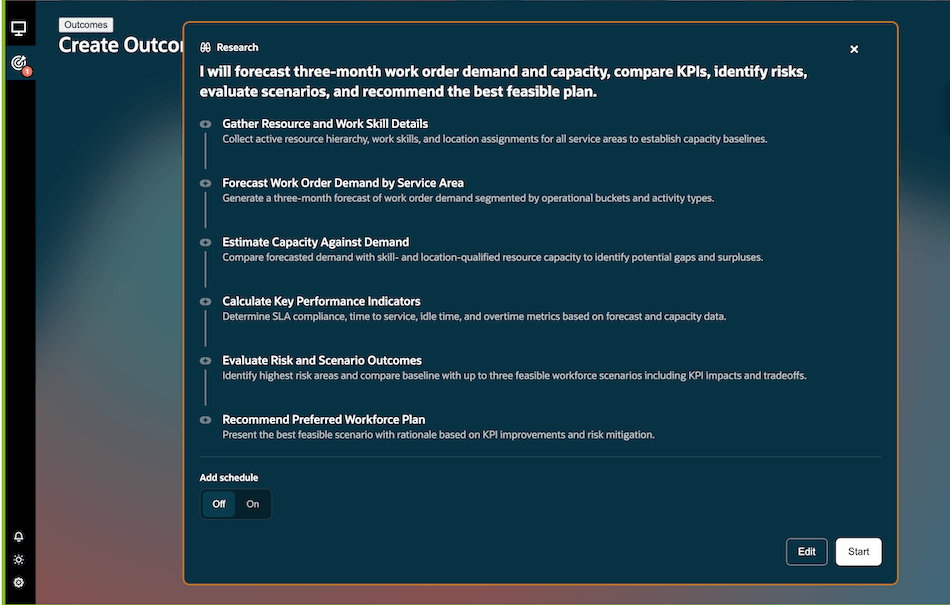This screenshot has width=950, height=605.
Task: Click step marker for Forecast Work Order Demand
Action: [205, 183]
